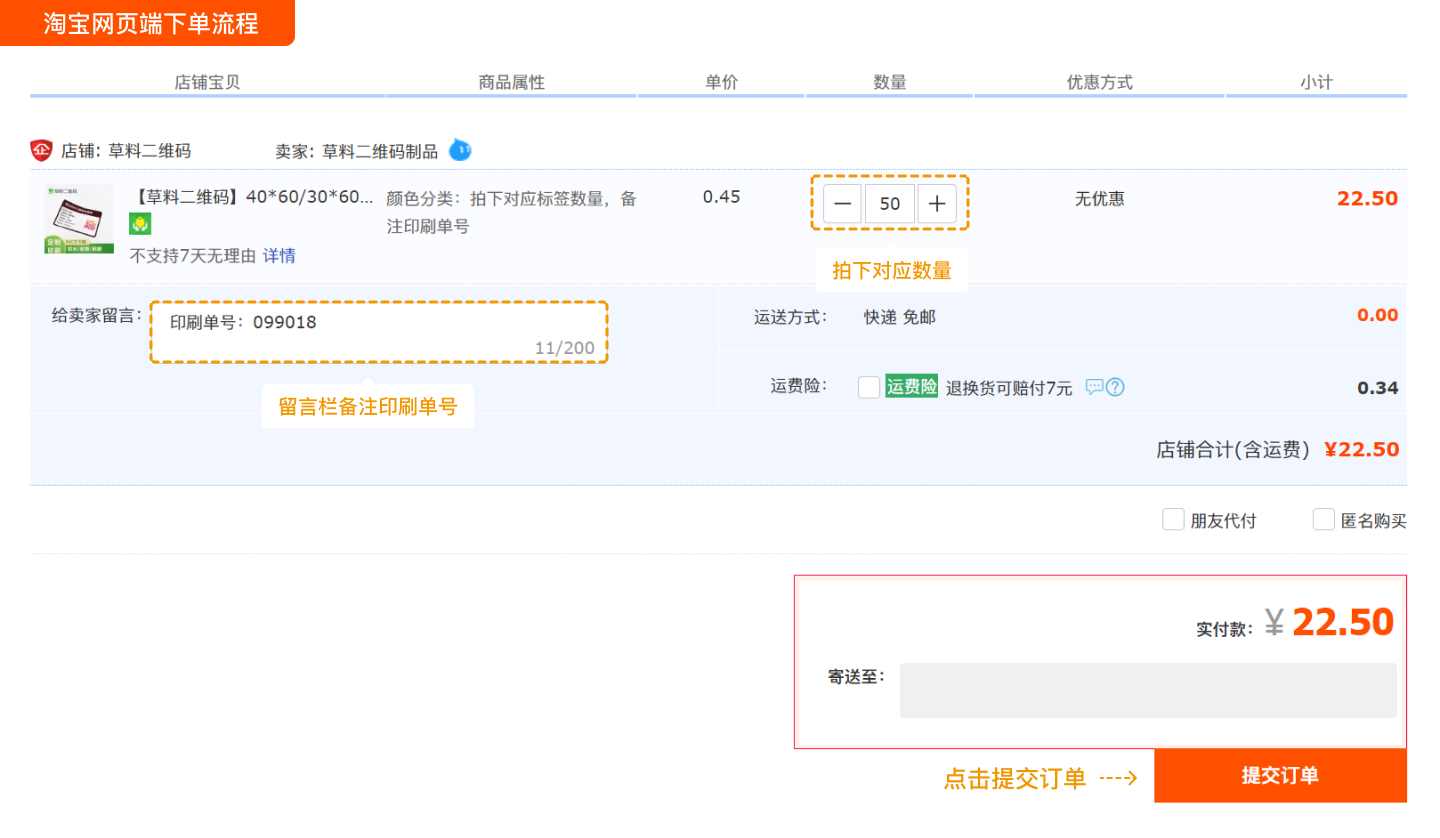Open shipping insurance help via question mark icon
Image resolution: width=1440 pixels, height=838 pixels.
(1118, 387)
